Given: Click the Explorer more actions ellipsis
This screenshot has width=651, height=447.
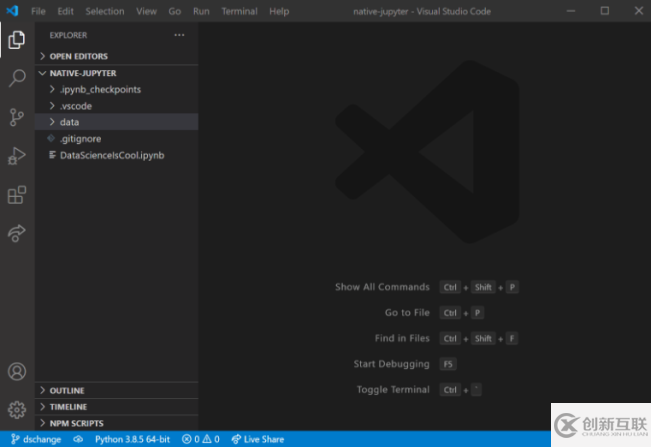Looking at the screenshot, I should 179,35.
